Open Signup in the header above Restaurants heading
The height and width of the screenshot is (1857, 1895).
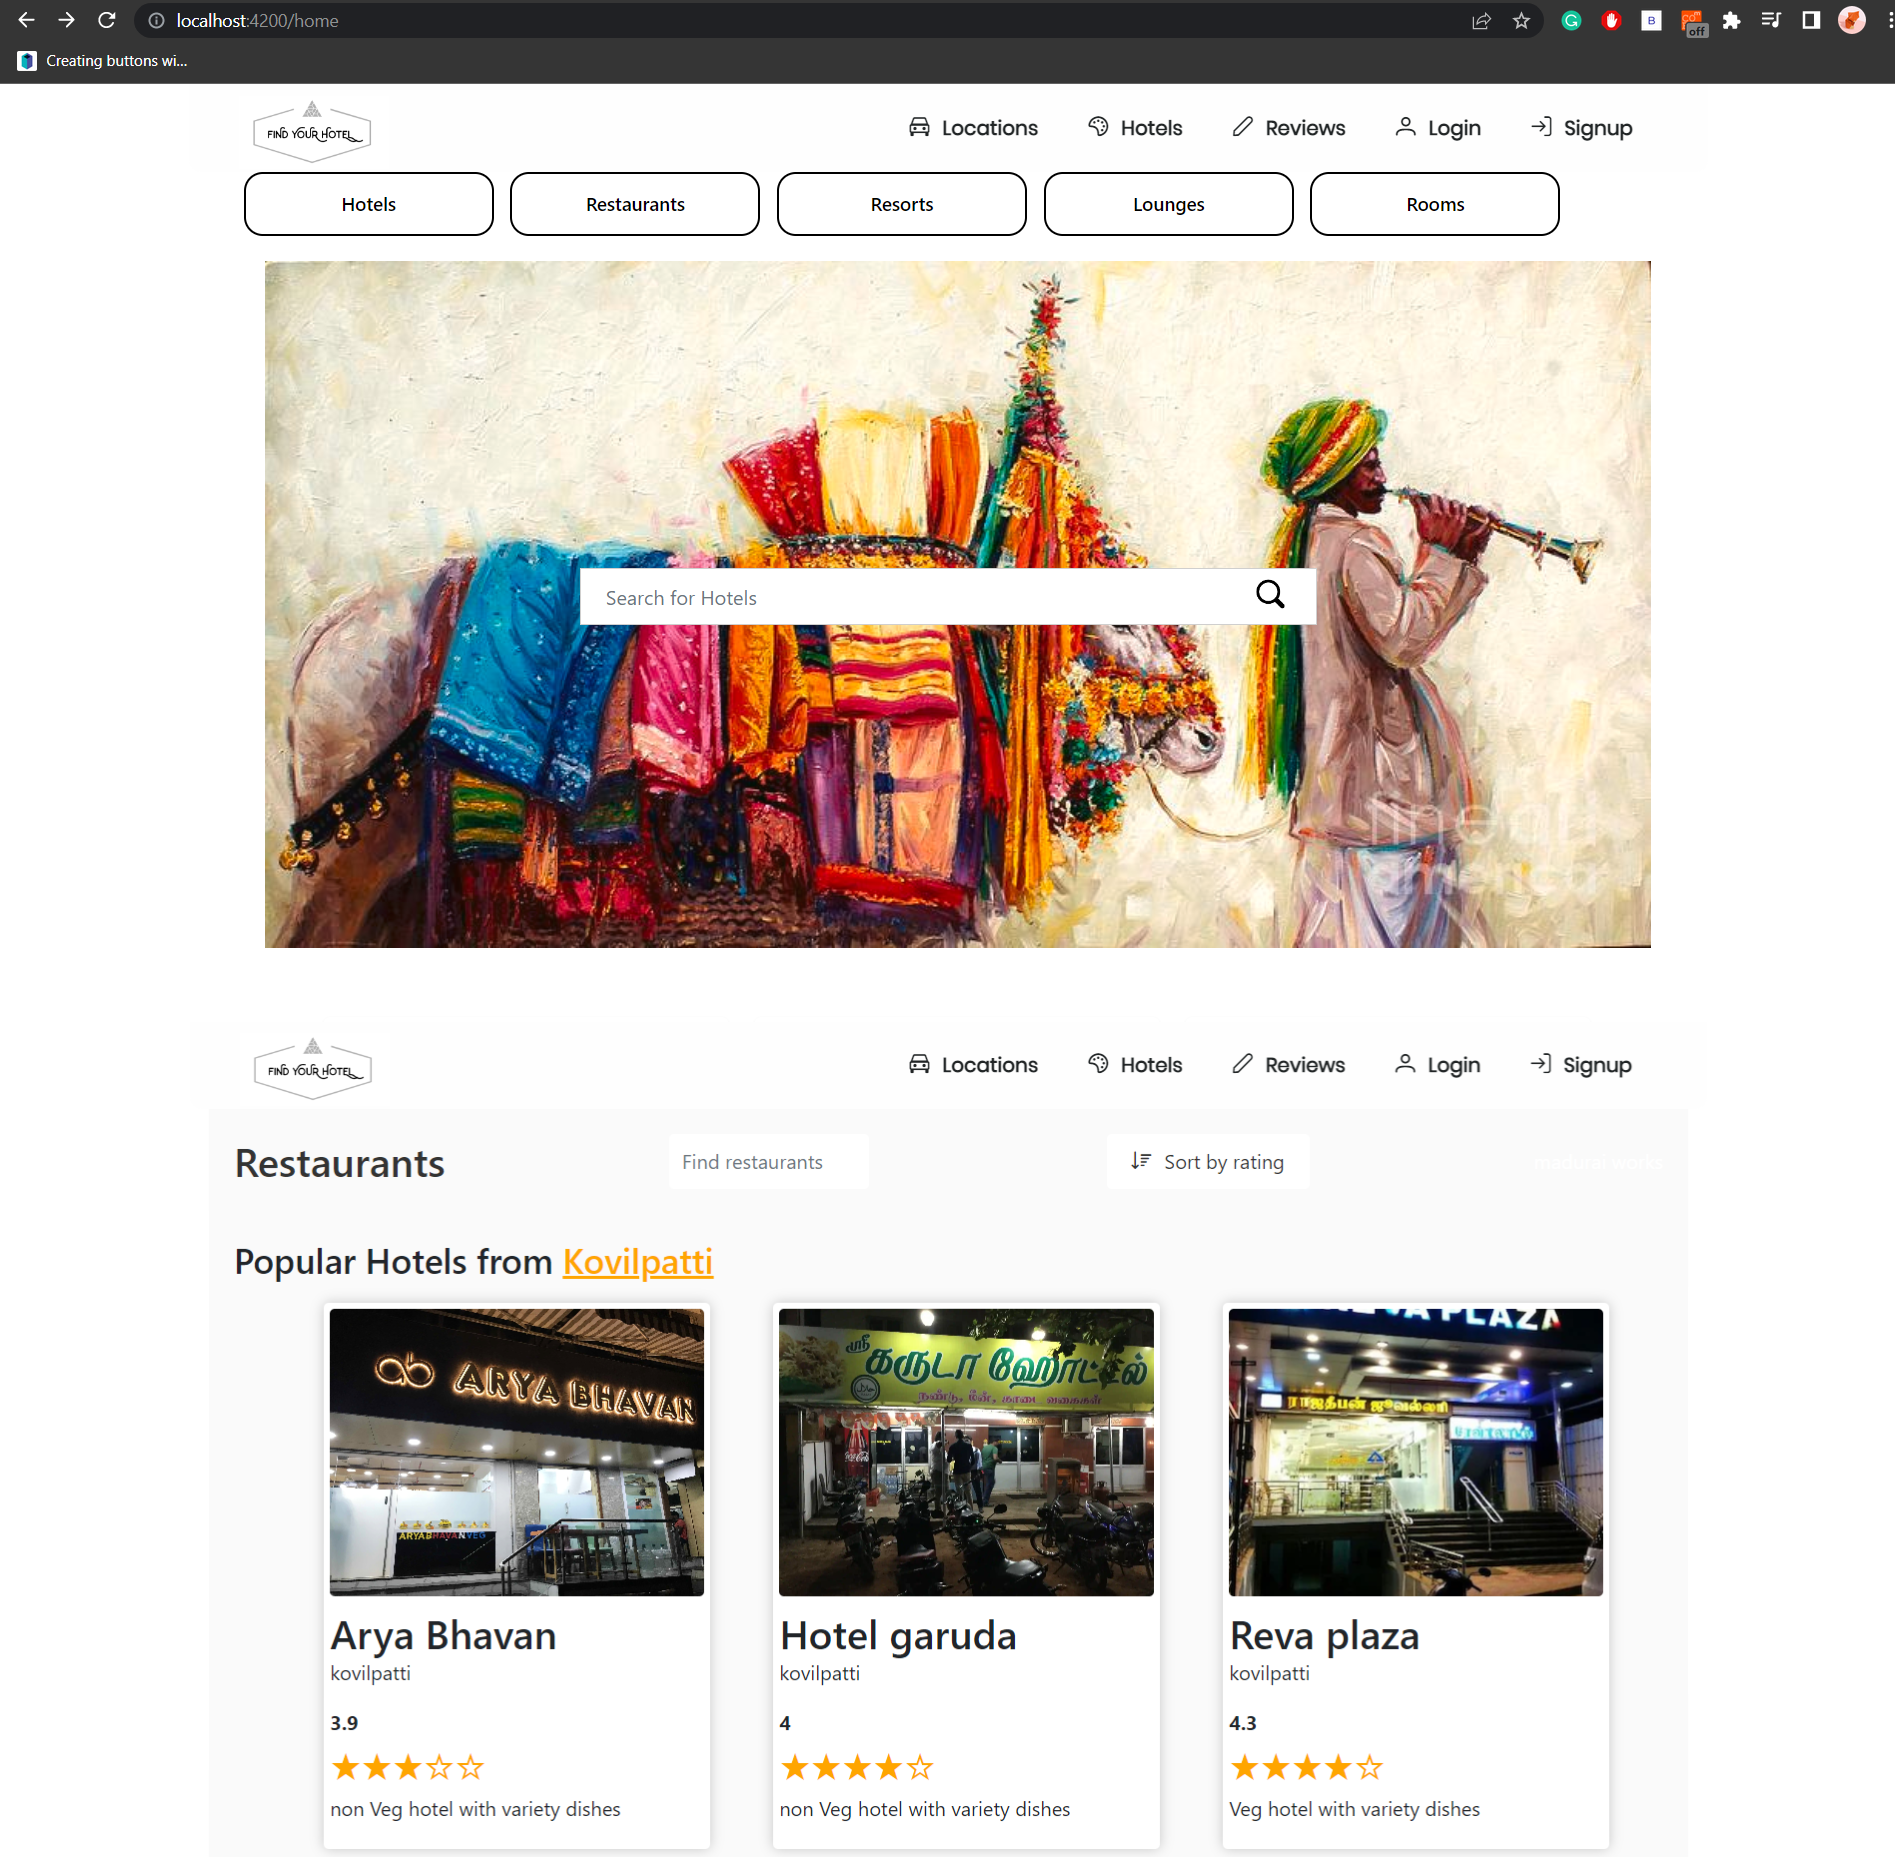tap(1581, 1064)
